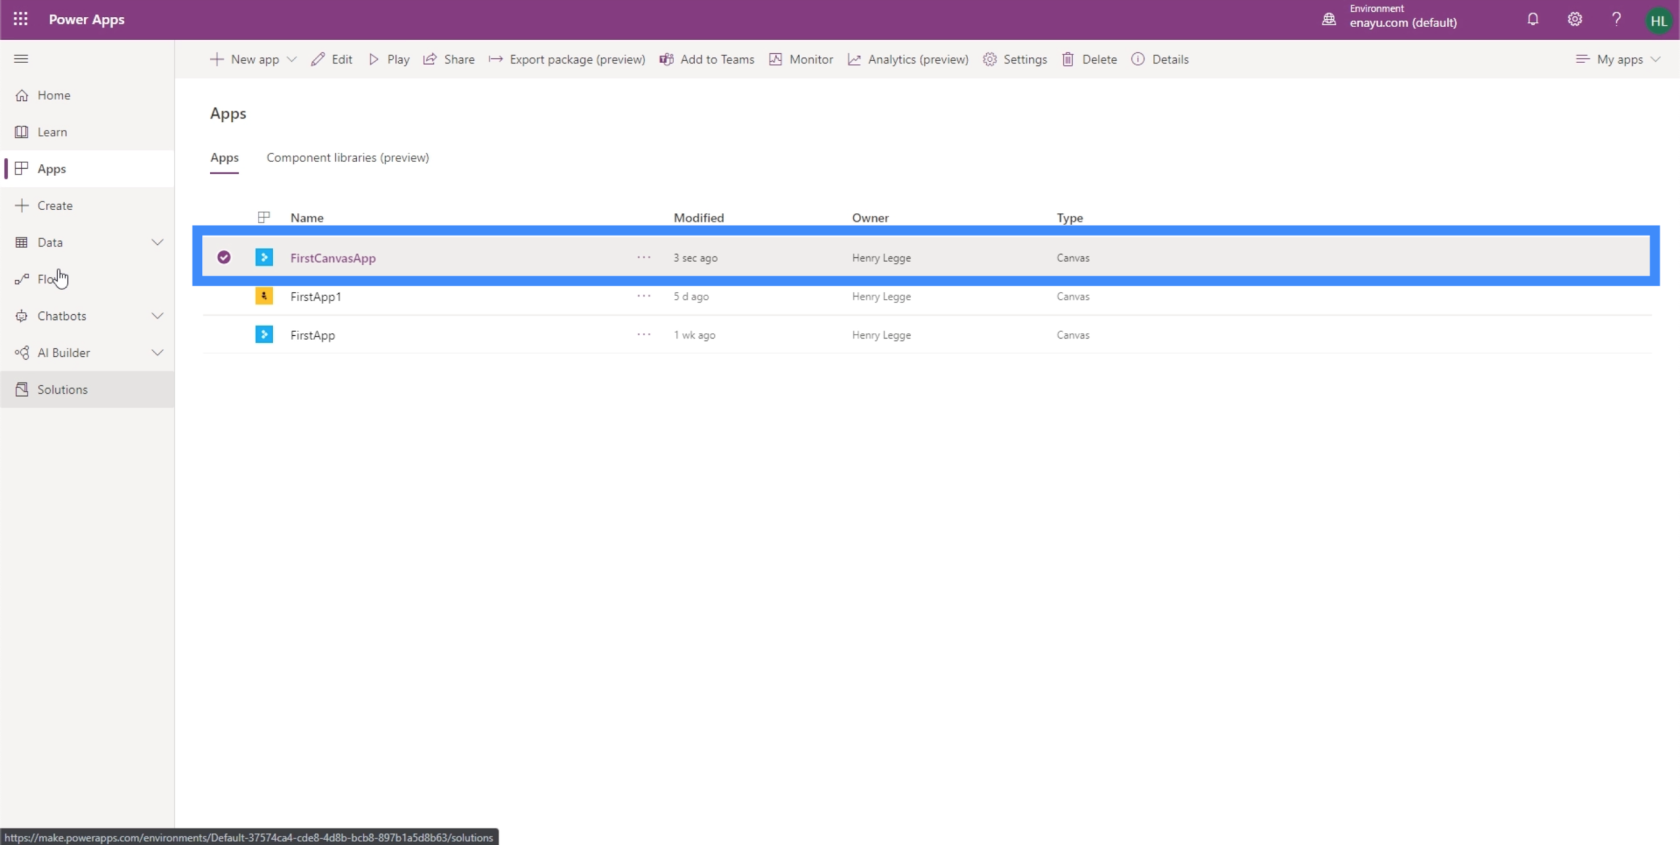Open Flows in sidebar
This screenshot has width=1680, height=845.
coord(87,279)
